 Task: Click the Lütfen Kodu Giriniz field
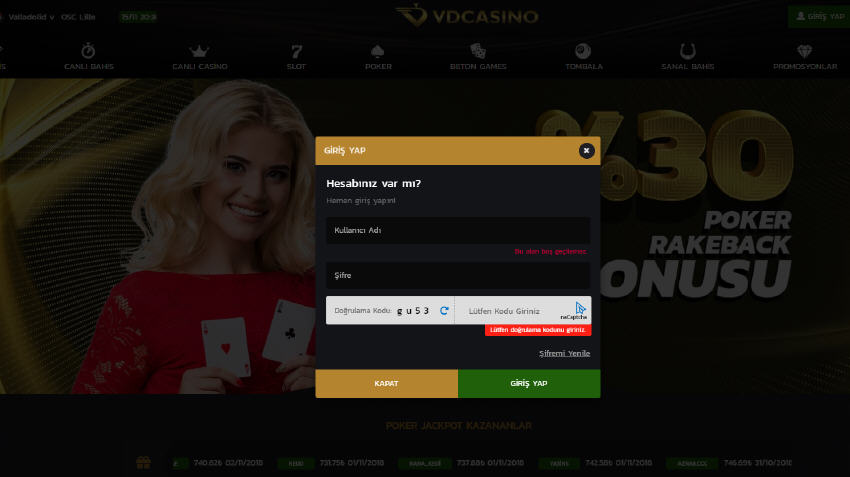click(510, 311)
